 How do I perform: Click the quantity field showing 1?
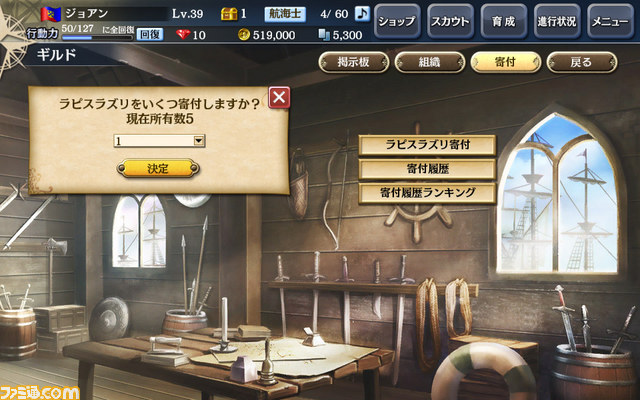tap(159, 141)
